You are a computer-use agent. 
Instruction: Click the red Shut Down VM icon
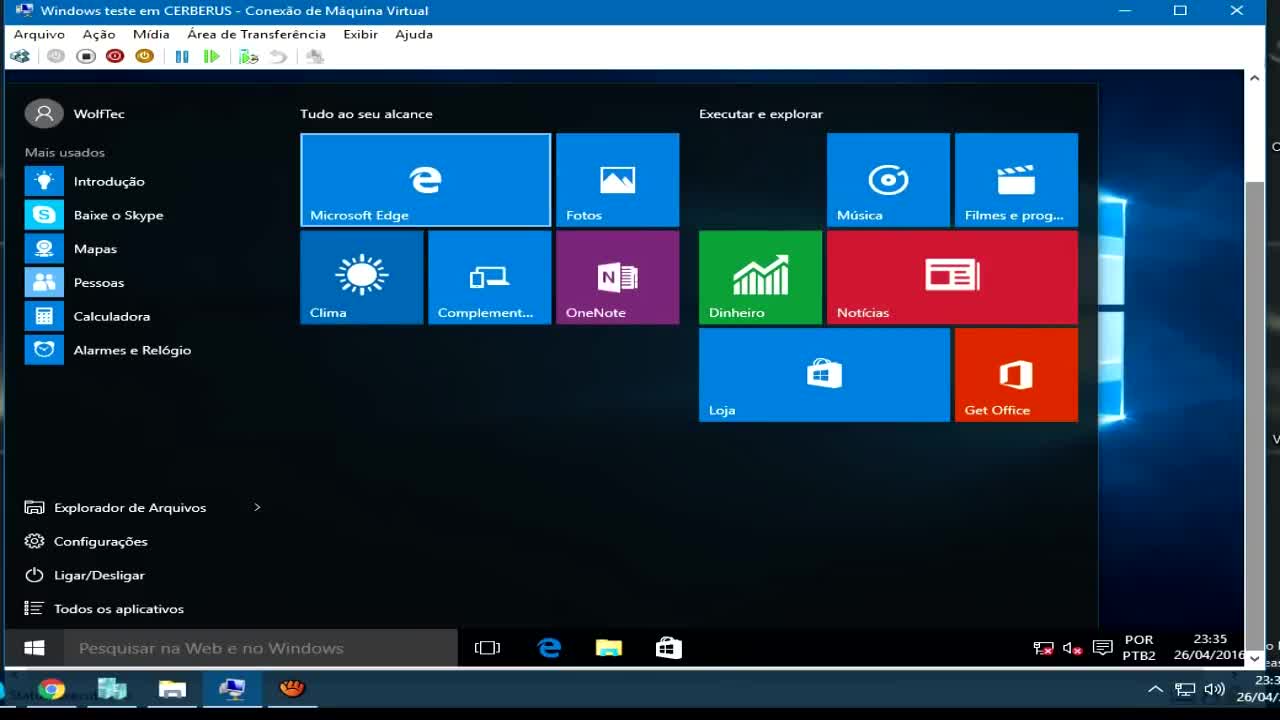115,57
